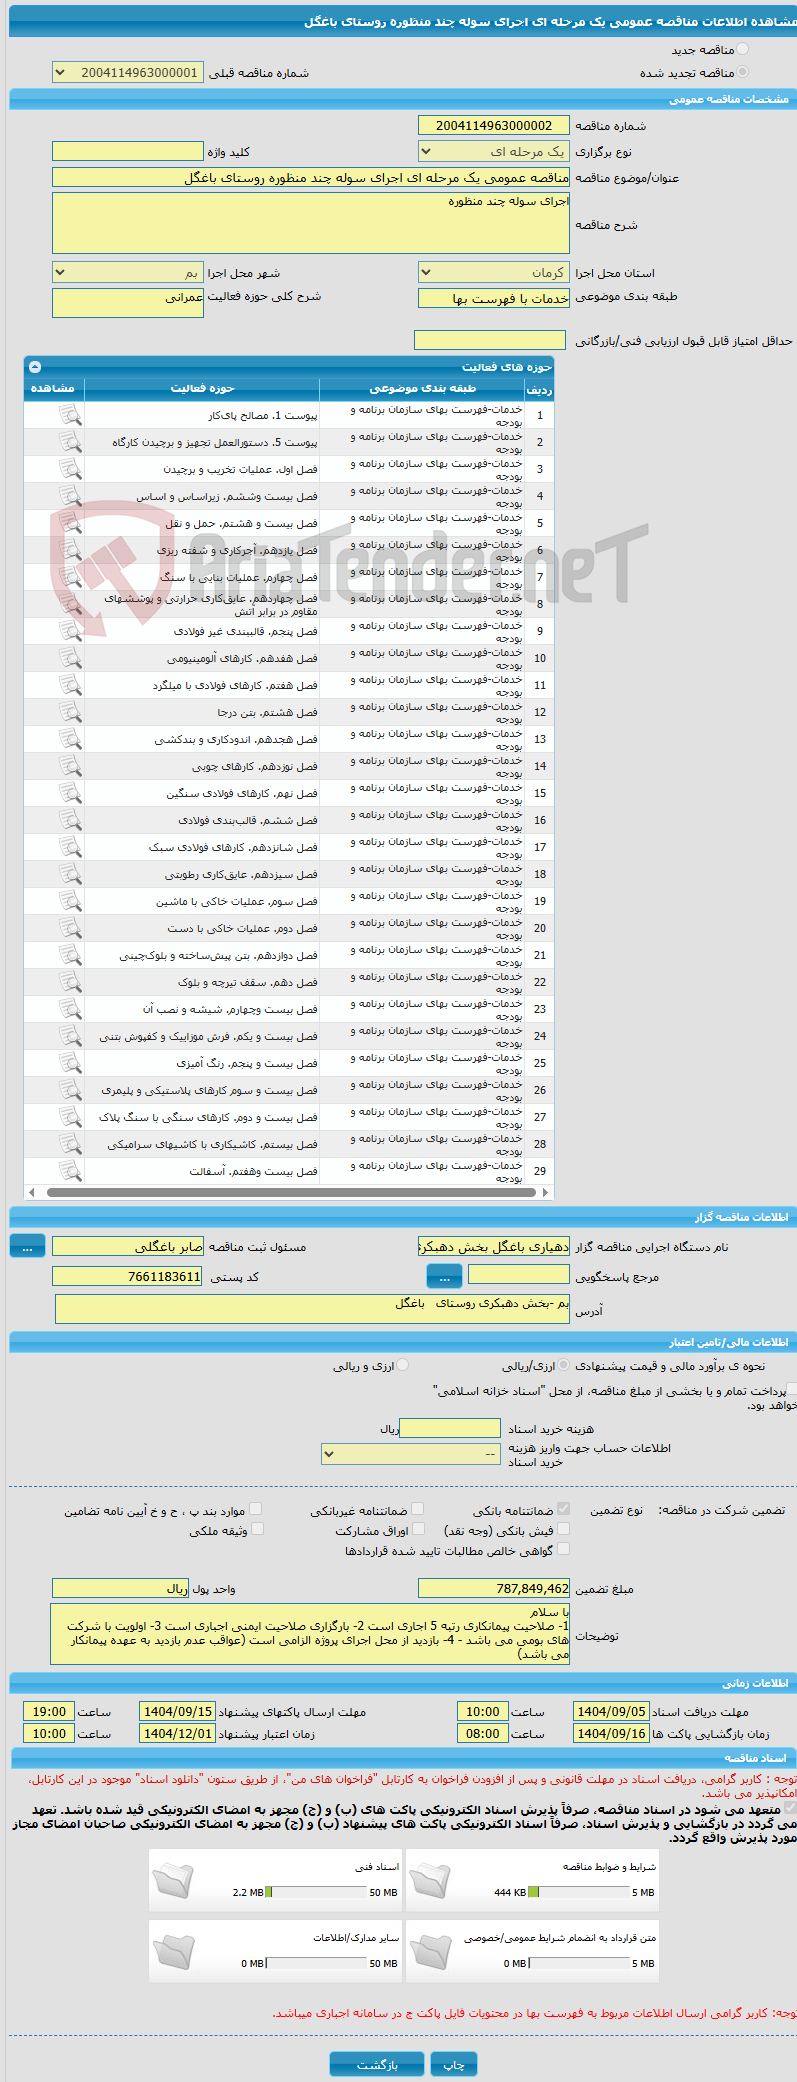Click کلید واژه input field
The width and height of the screenshot is (797, 2082).
point(127,151)
